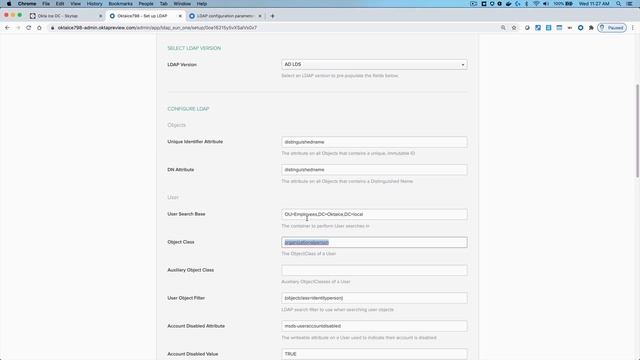This screenshot has height=360, width=640.
Task: Open macOS Spotlight search
Action: [x=618, y=4]
